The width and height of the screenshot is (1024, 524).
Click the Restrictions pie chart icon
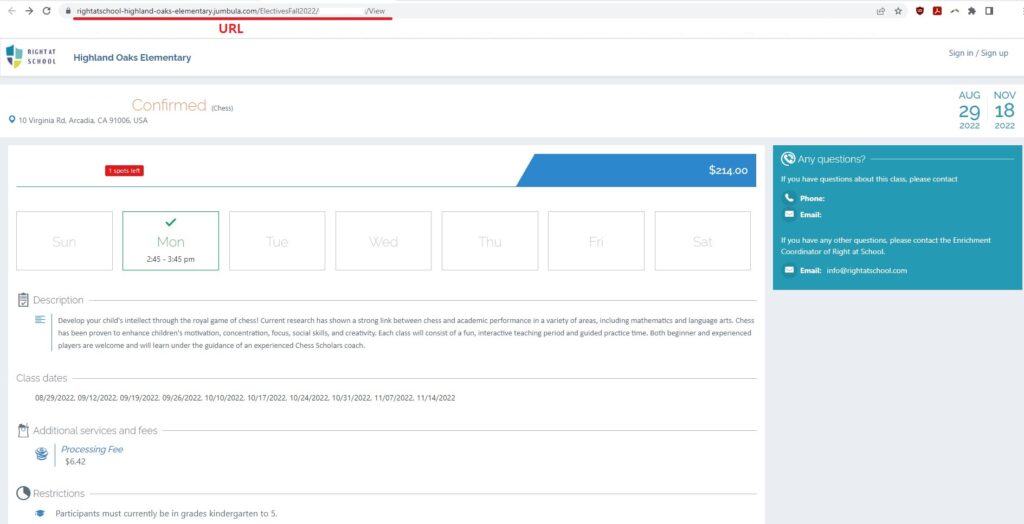23,493
